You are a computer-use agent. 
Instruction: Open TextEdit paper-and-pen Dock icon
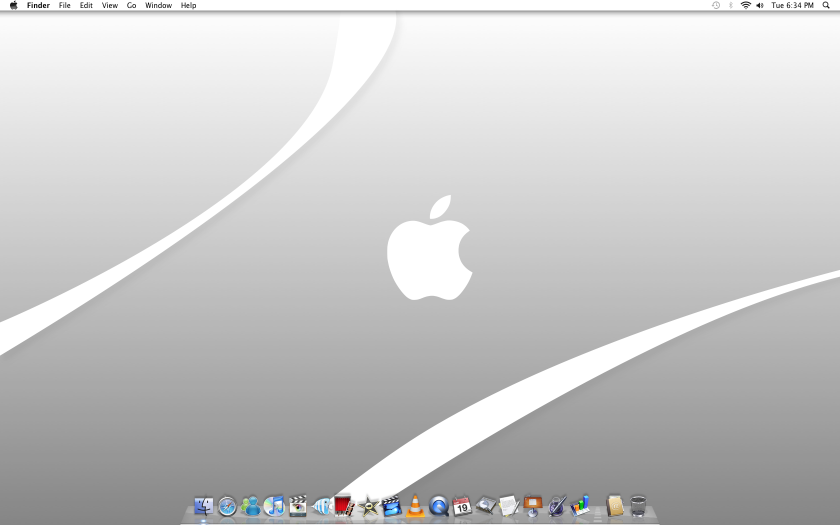click(509, 506)
